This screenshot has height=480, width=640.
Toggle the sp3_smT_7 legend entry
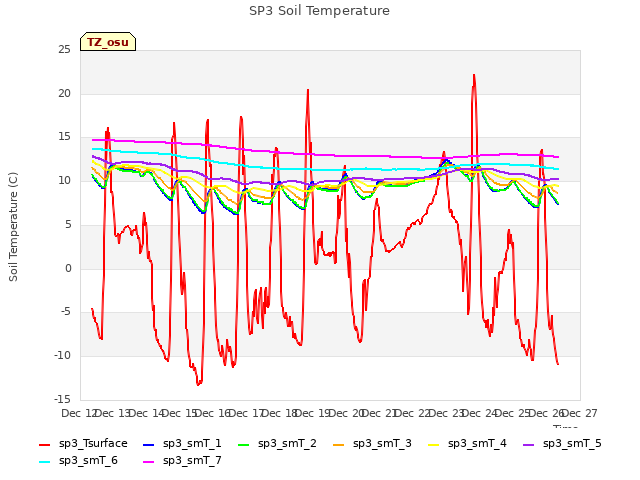click(182, 461)
